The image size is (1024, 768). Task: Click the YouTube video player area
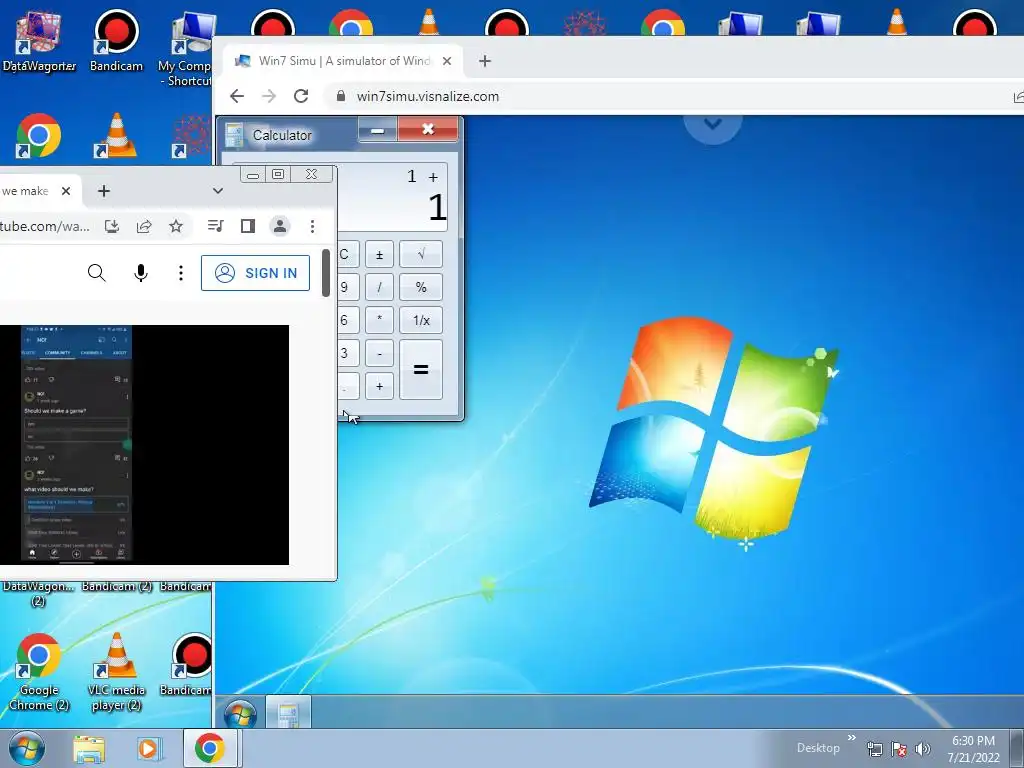(x=144, y=445)
